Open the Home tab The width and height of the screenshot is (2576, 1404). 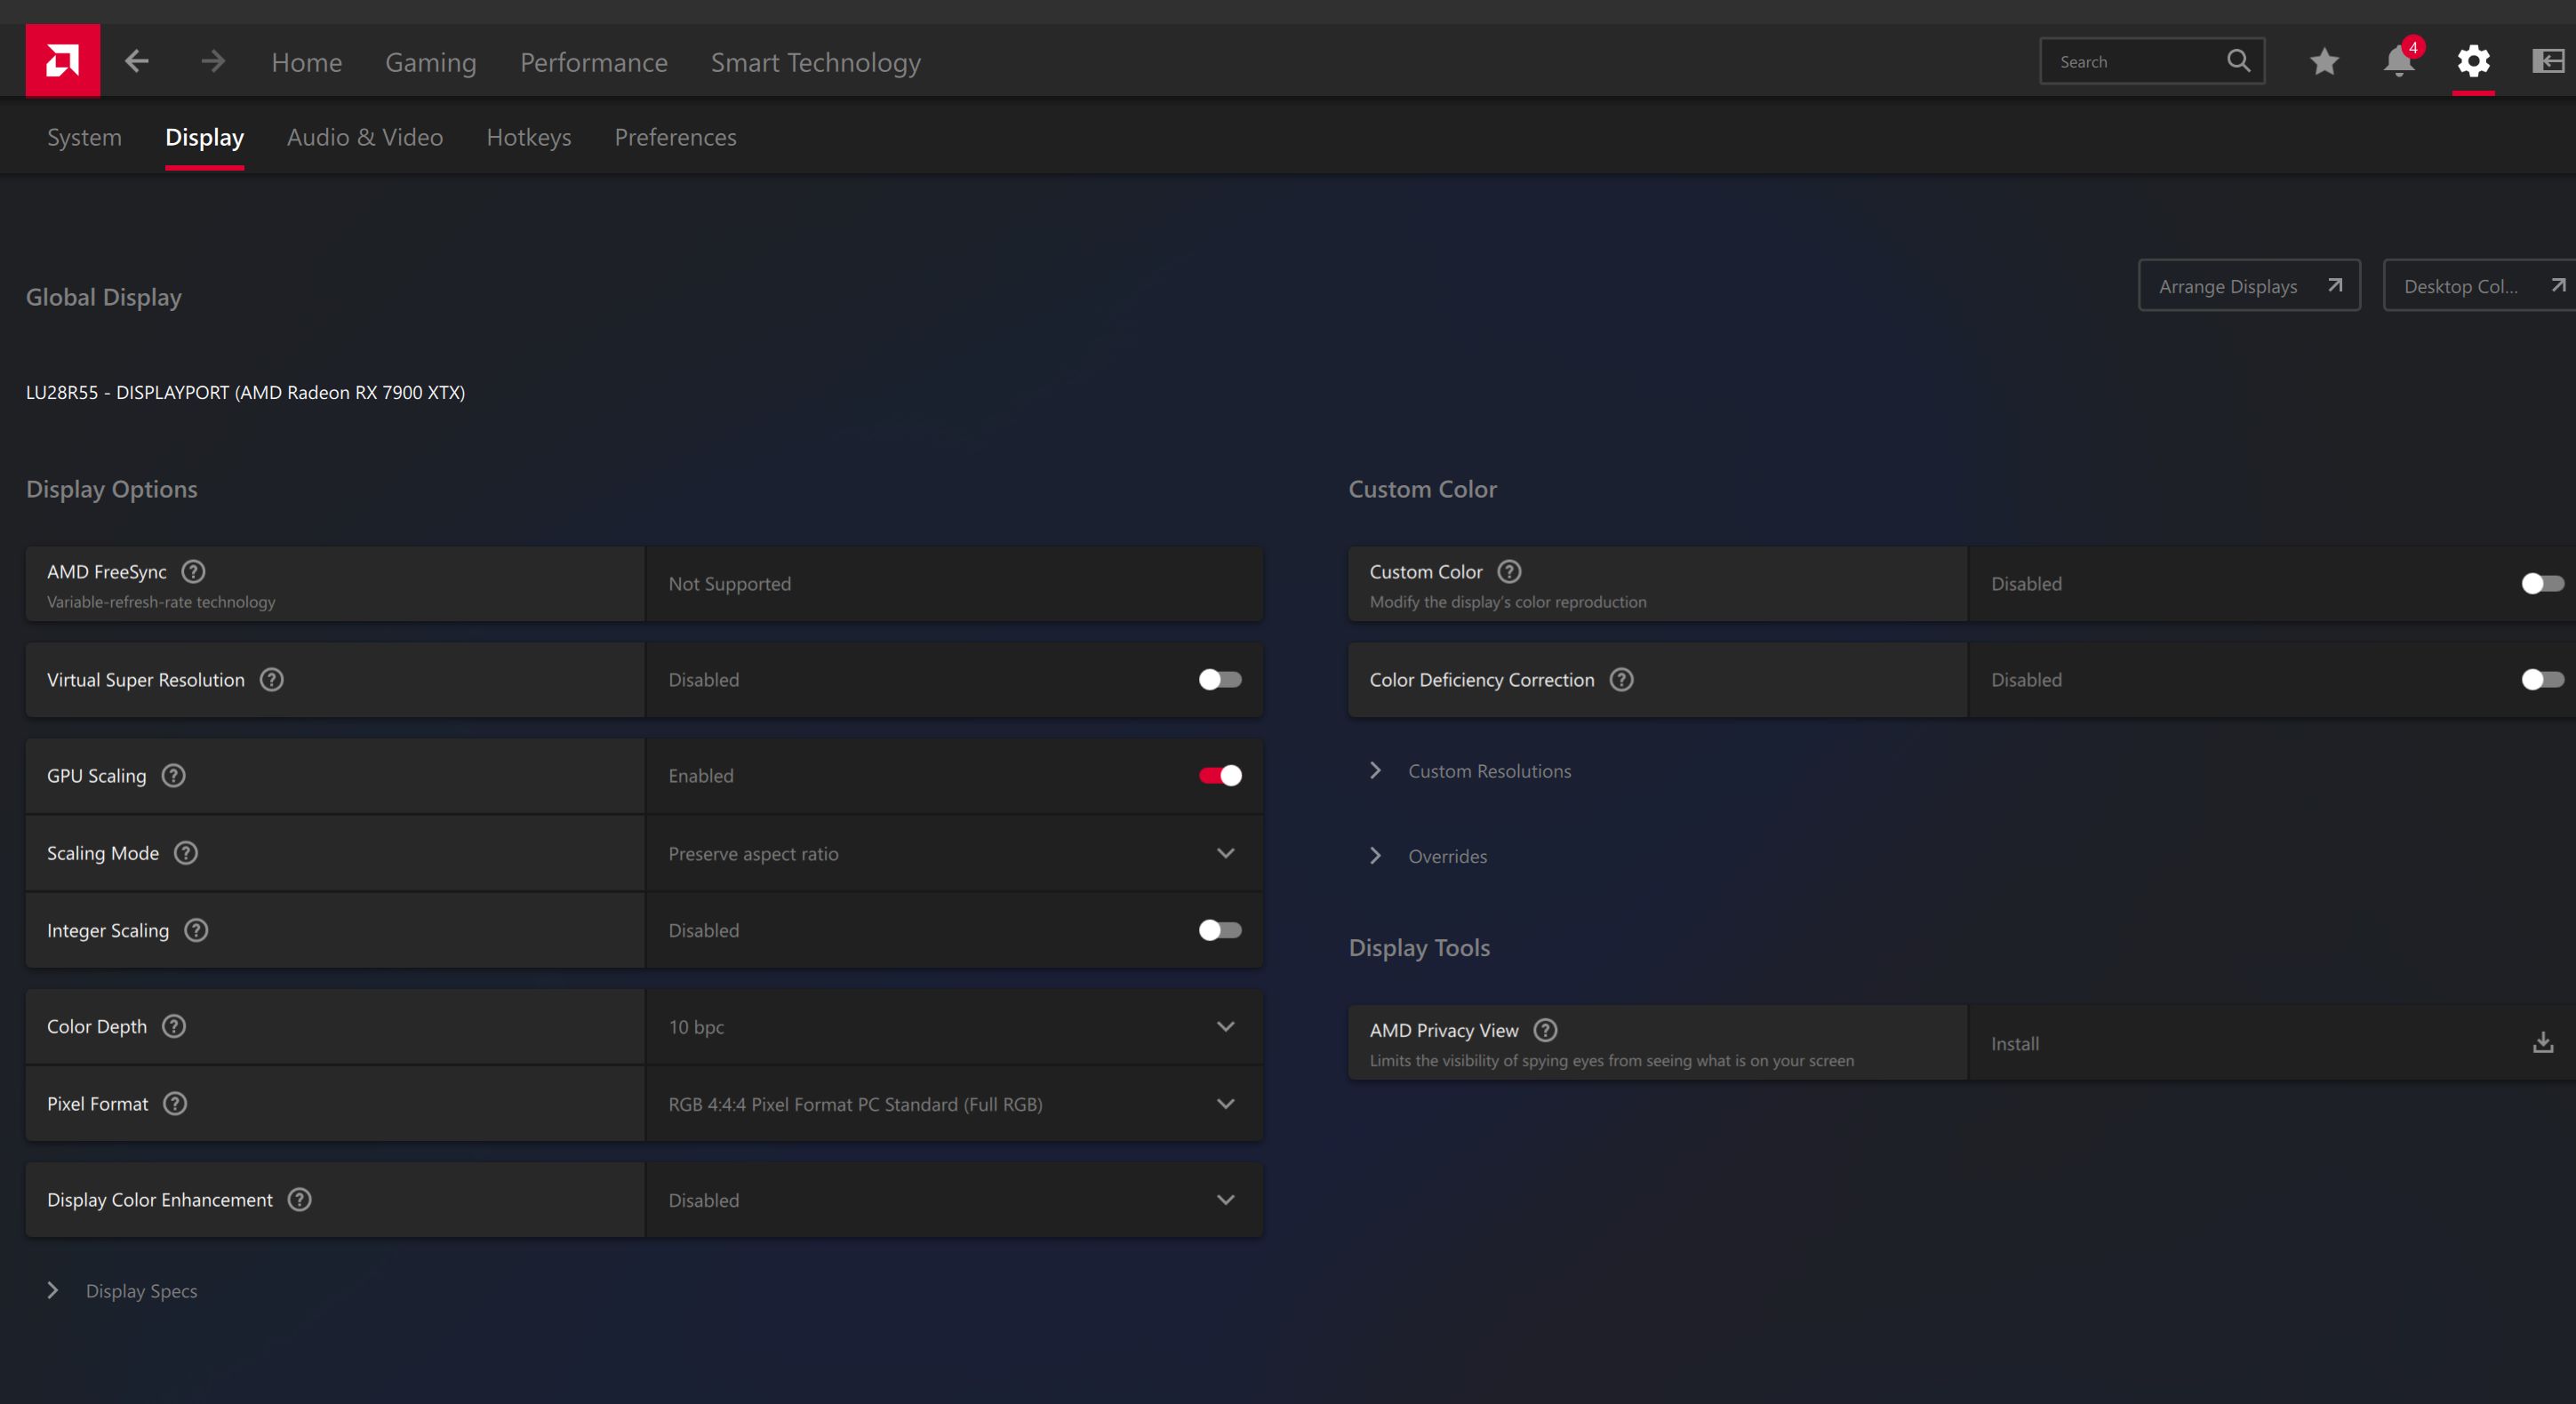307,62
